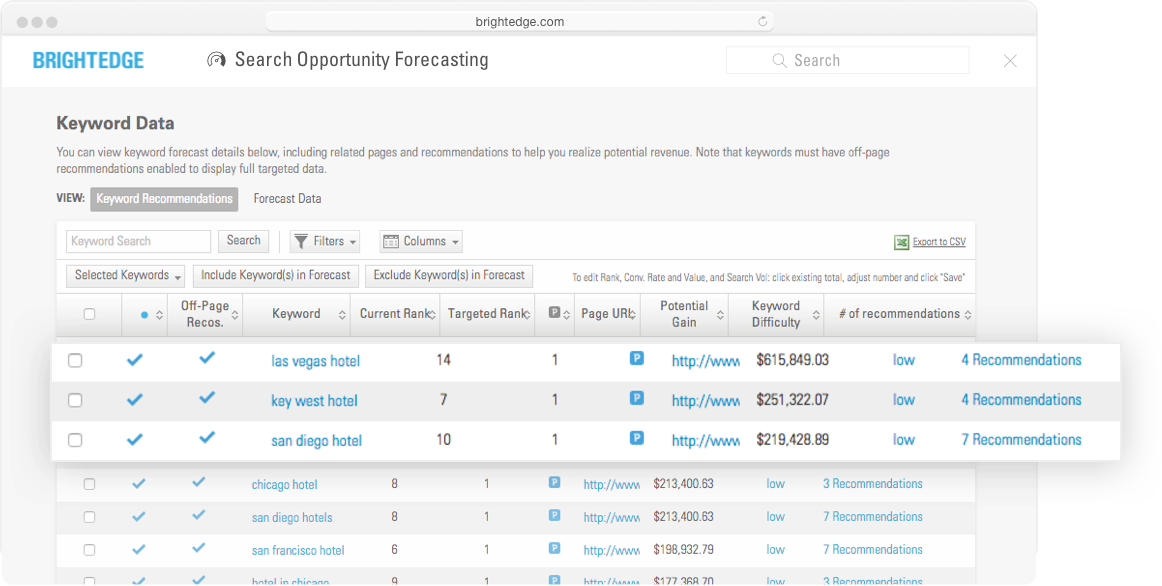Expand the Filters dropdown arrow

354,242
